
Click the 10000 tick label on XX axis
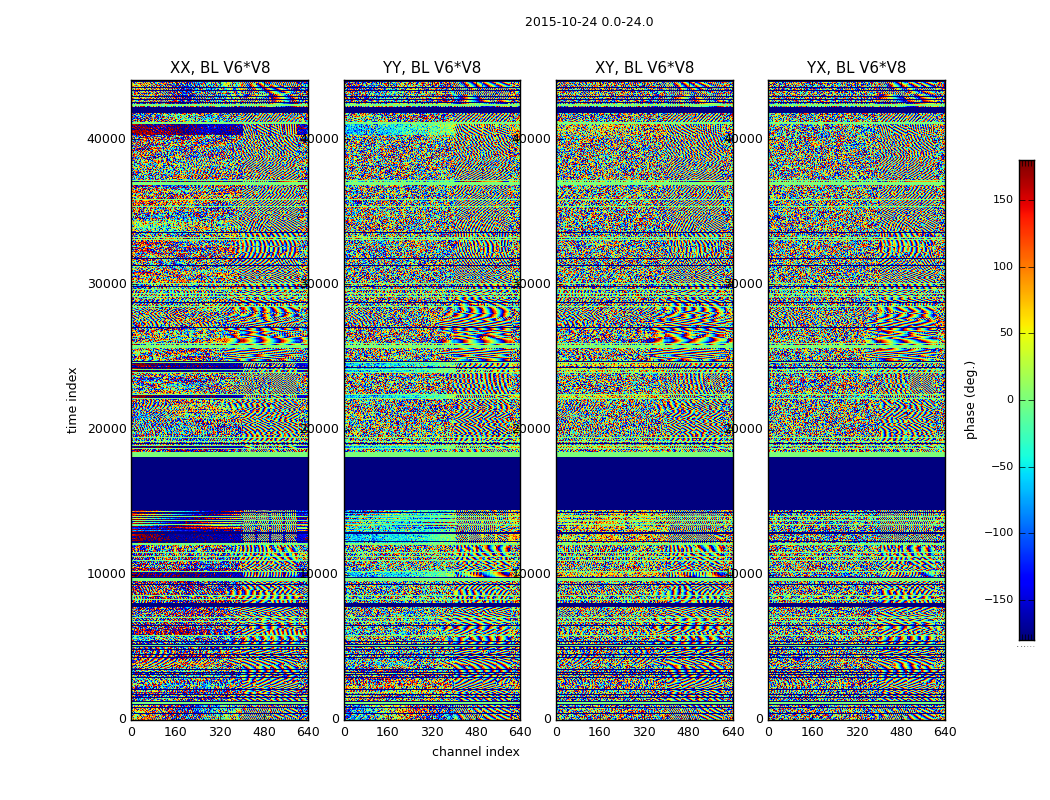(106, 574)
